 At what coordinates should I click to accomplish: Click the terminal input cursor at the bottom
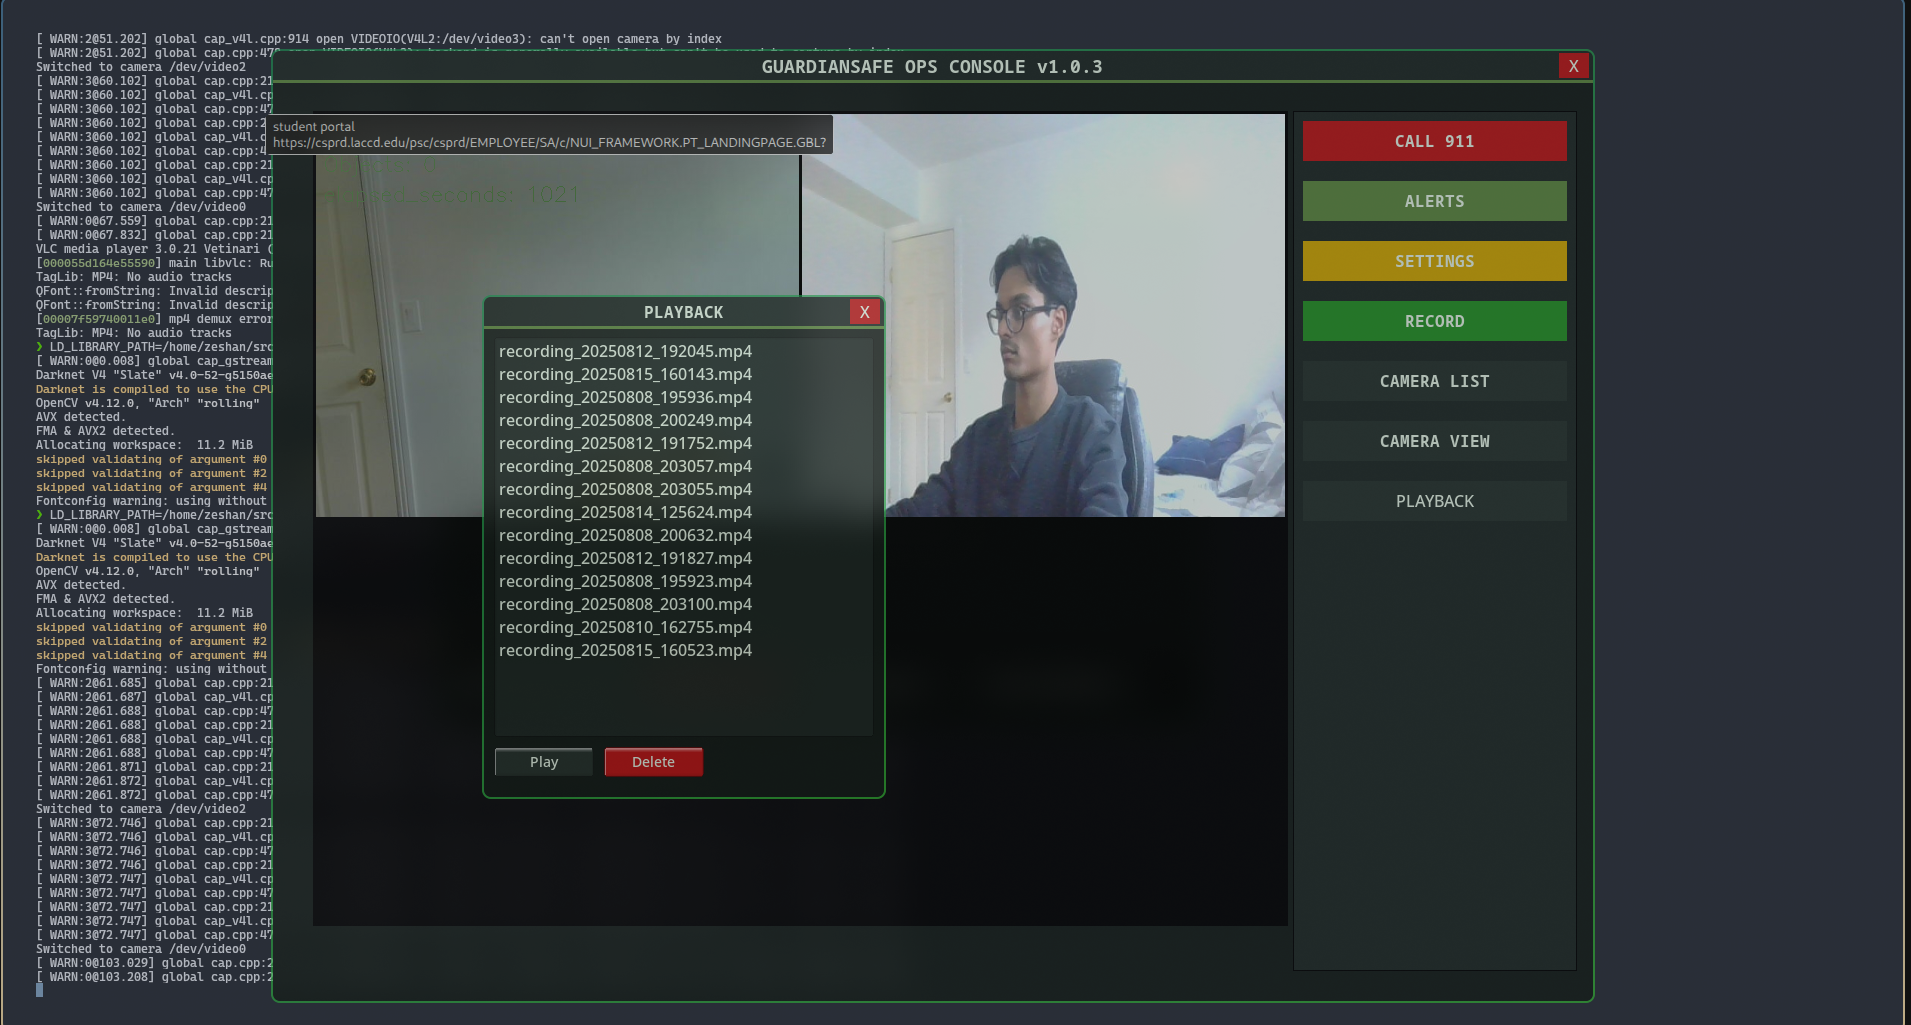click(39, 990)
